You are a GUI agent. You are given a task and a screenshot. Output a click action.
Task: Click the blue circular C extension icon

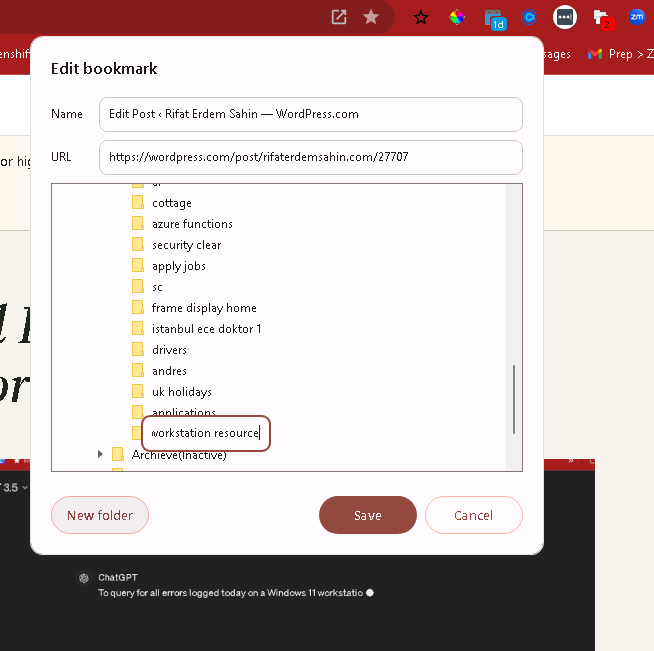pos(529,17)
